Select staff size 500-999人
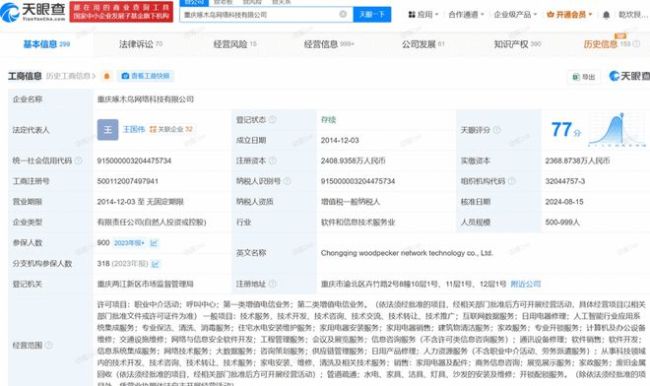Image resolution: width=650 pixels, height=386 pixels. click(562, 222)
